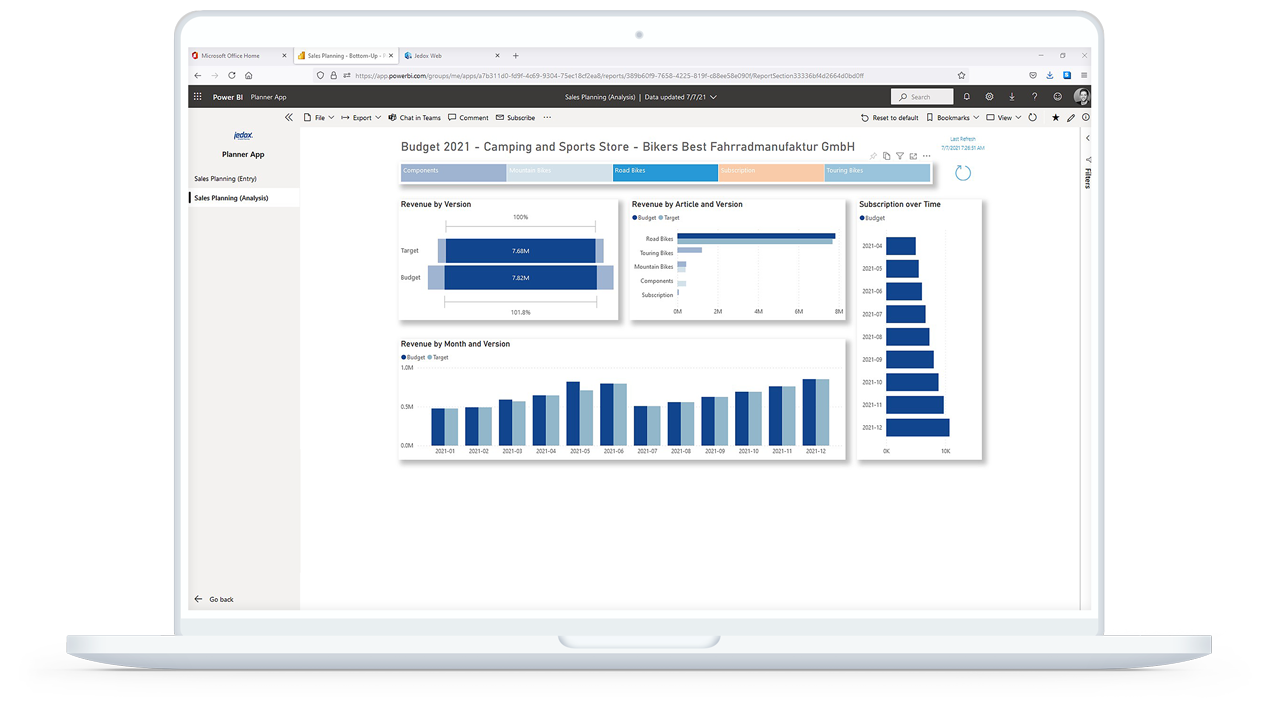Toggle the Road Bikes slicer tile

point(665,172)
